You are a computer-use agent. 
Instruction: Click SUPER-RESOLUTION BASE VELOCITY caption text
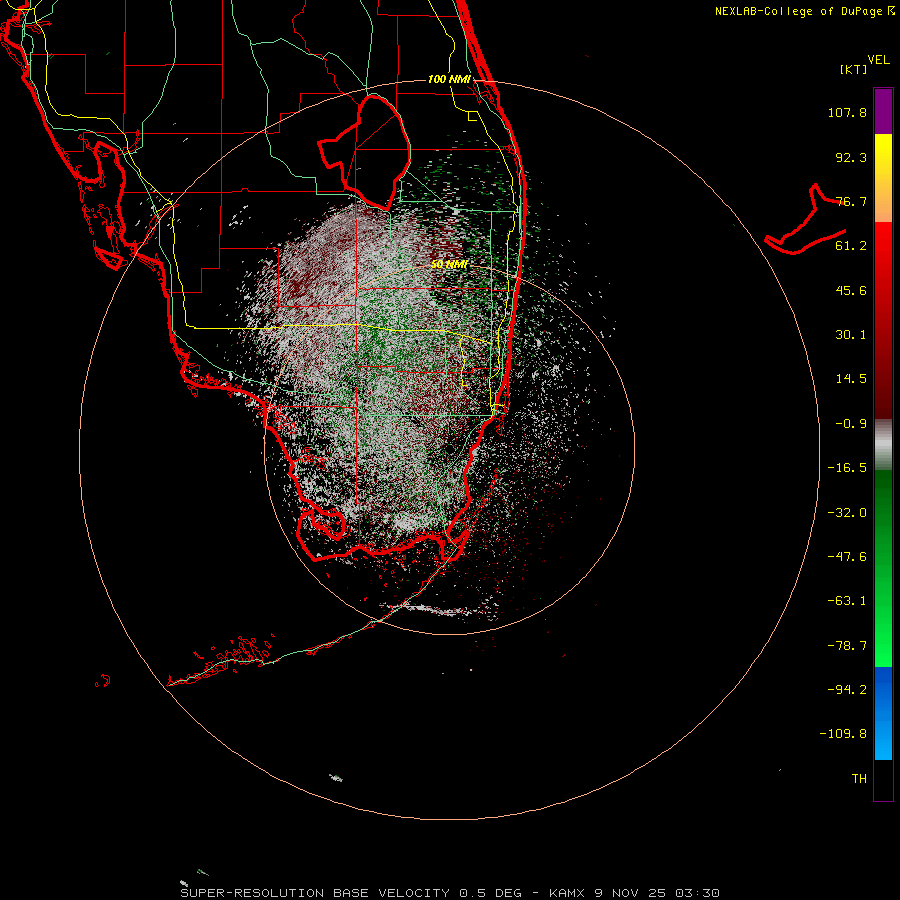tap(315, 893)
